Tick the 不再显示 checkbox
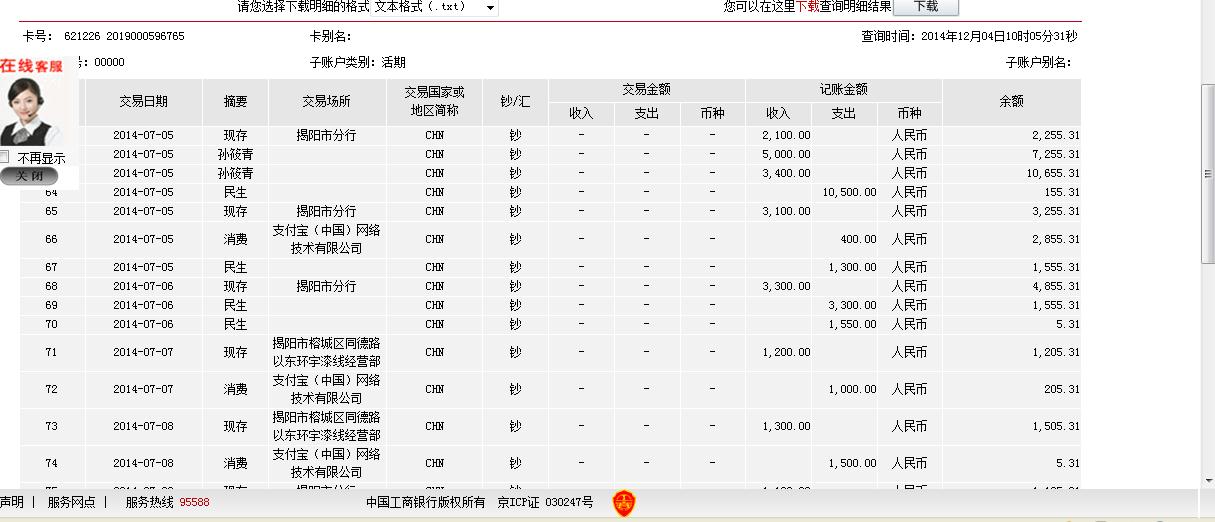 (5, 157)
